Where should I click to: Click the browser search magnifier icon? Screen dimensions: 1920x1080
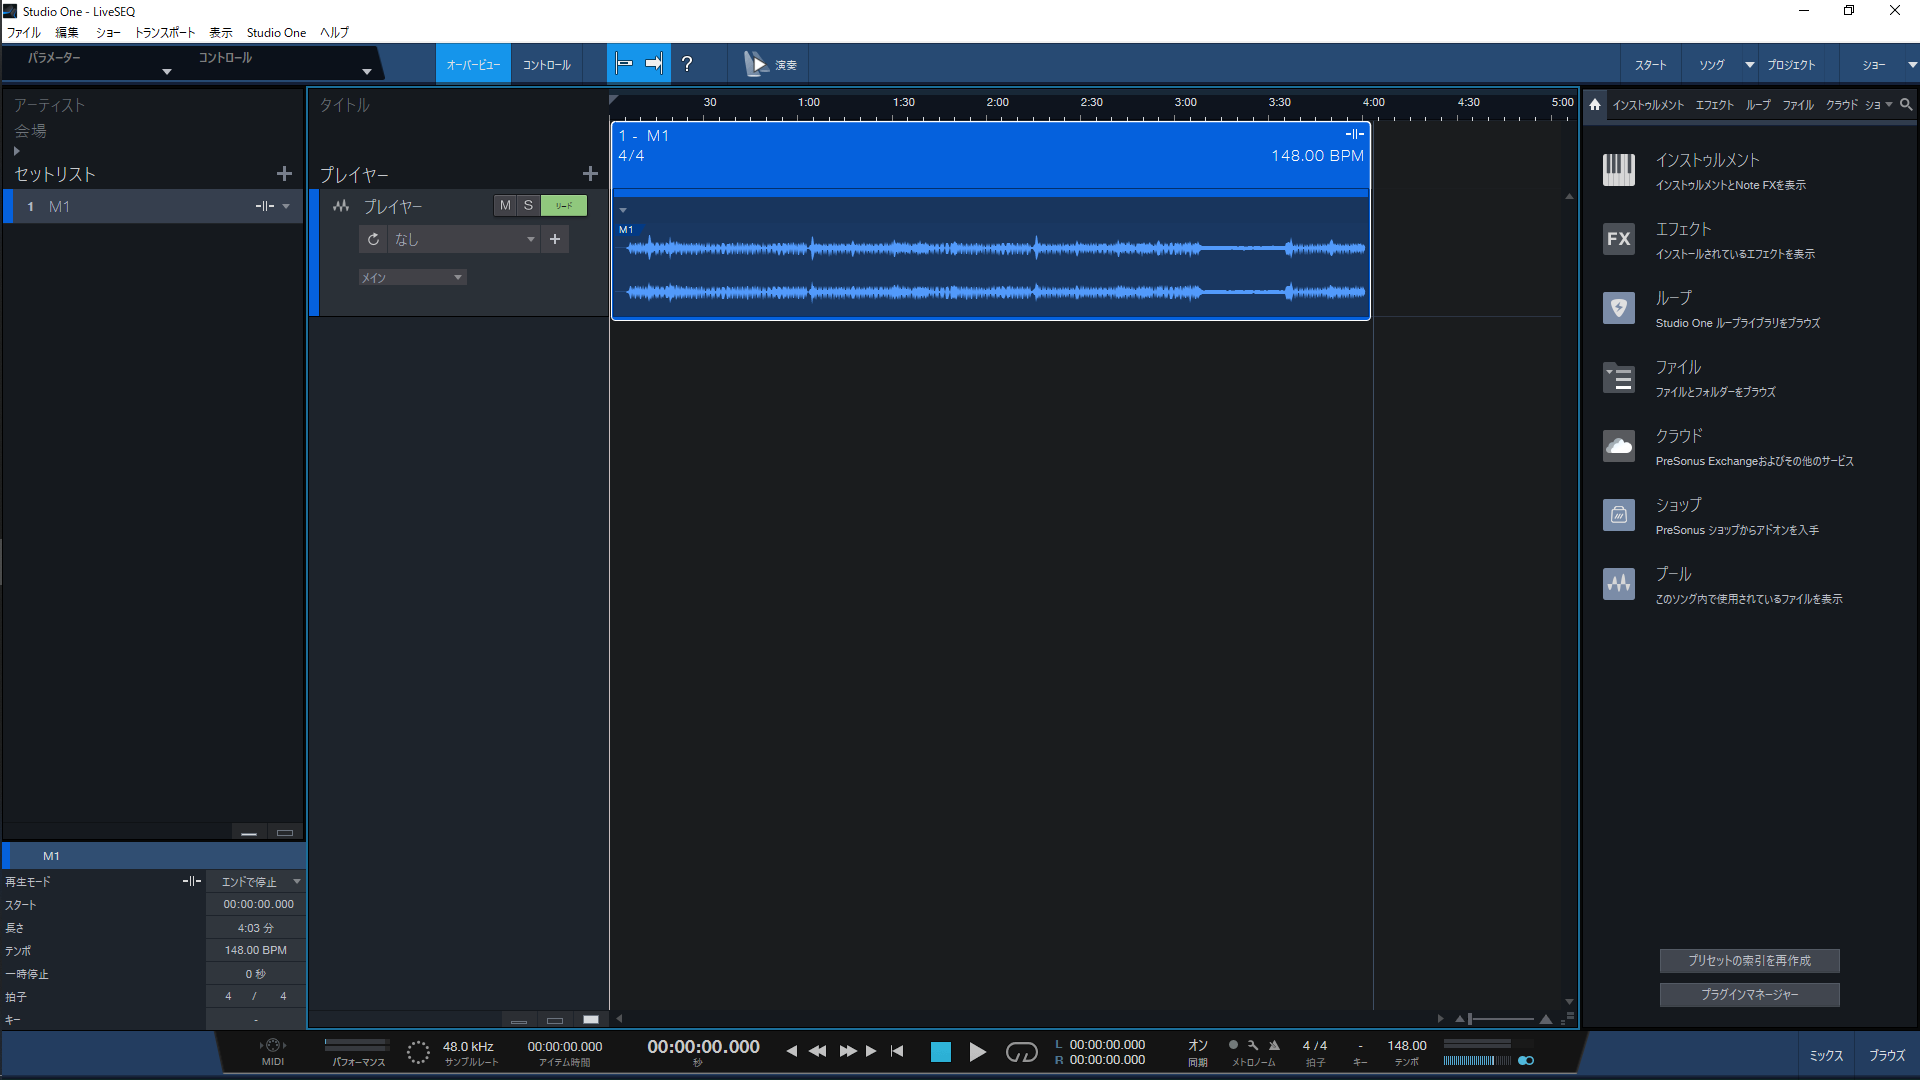pyautogui.click(x=1906, y=104)
